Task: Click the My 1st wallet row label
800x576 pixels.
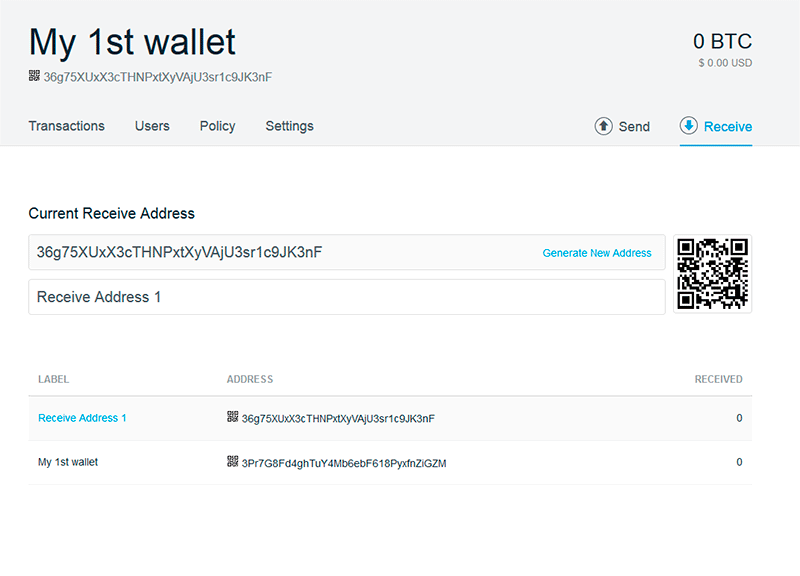Action: 68,462
